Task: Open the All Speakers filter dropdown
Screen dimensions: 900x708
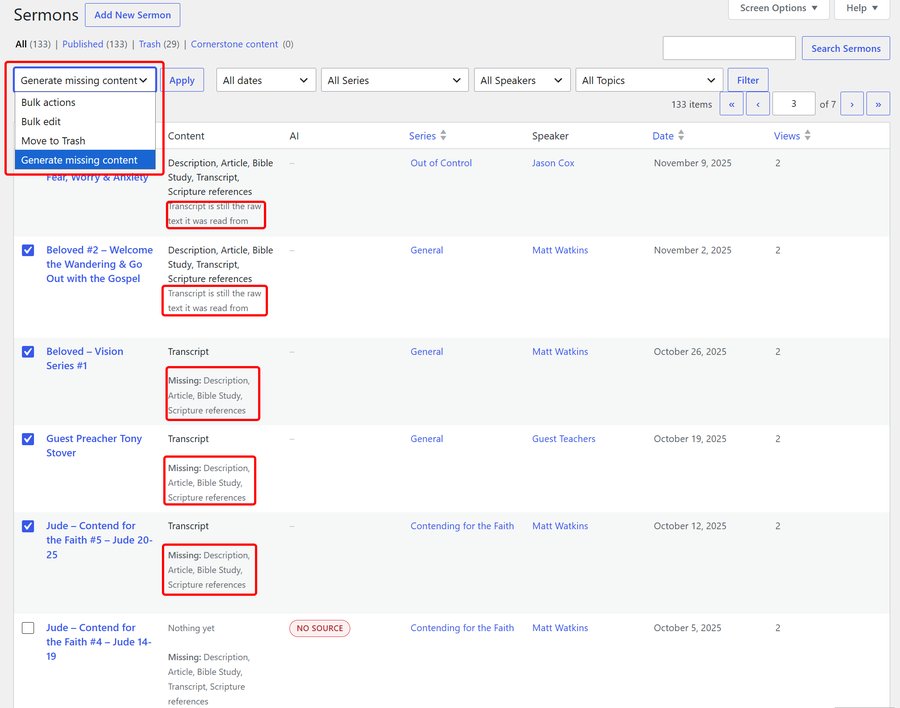Action: [522, 80]
